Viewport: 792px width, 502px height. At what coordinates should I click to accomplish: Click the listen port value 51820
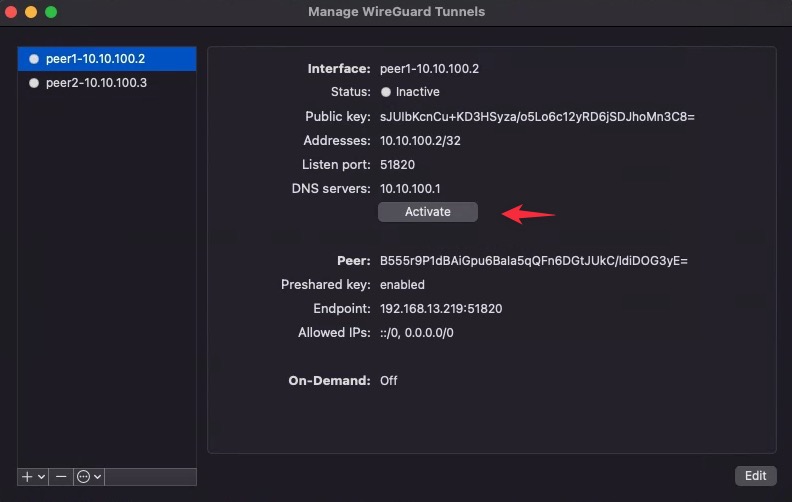pos(398,165)
